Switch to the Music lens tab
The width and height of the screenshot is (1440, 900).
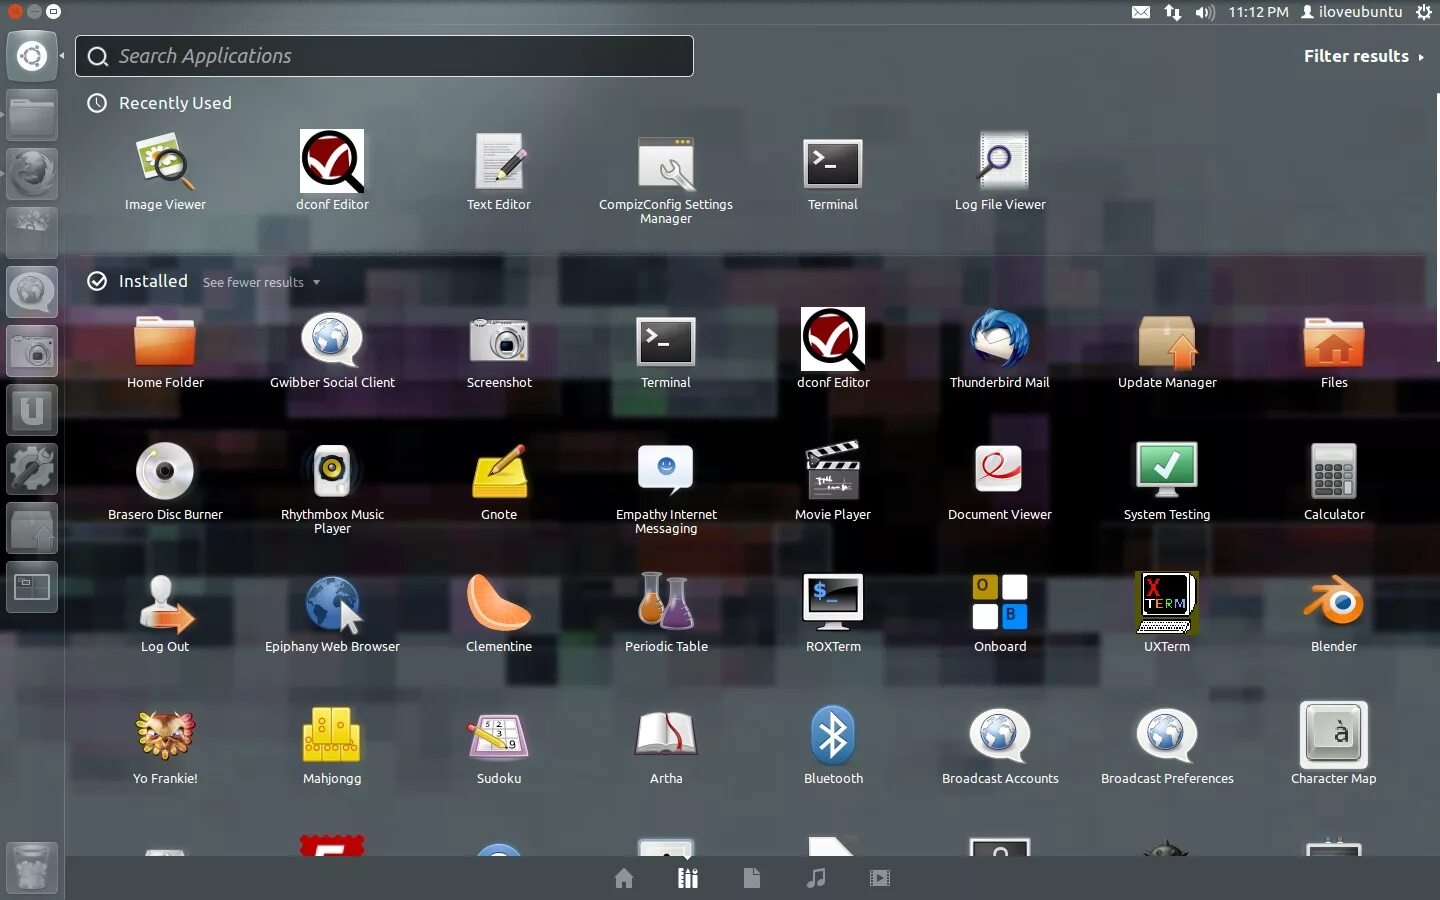(x=816, y=878)
